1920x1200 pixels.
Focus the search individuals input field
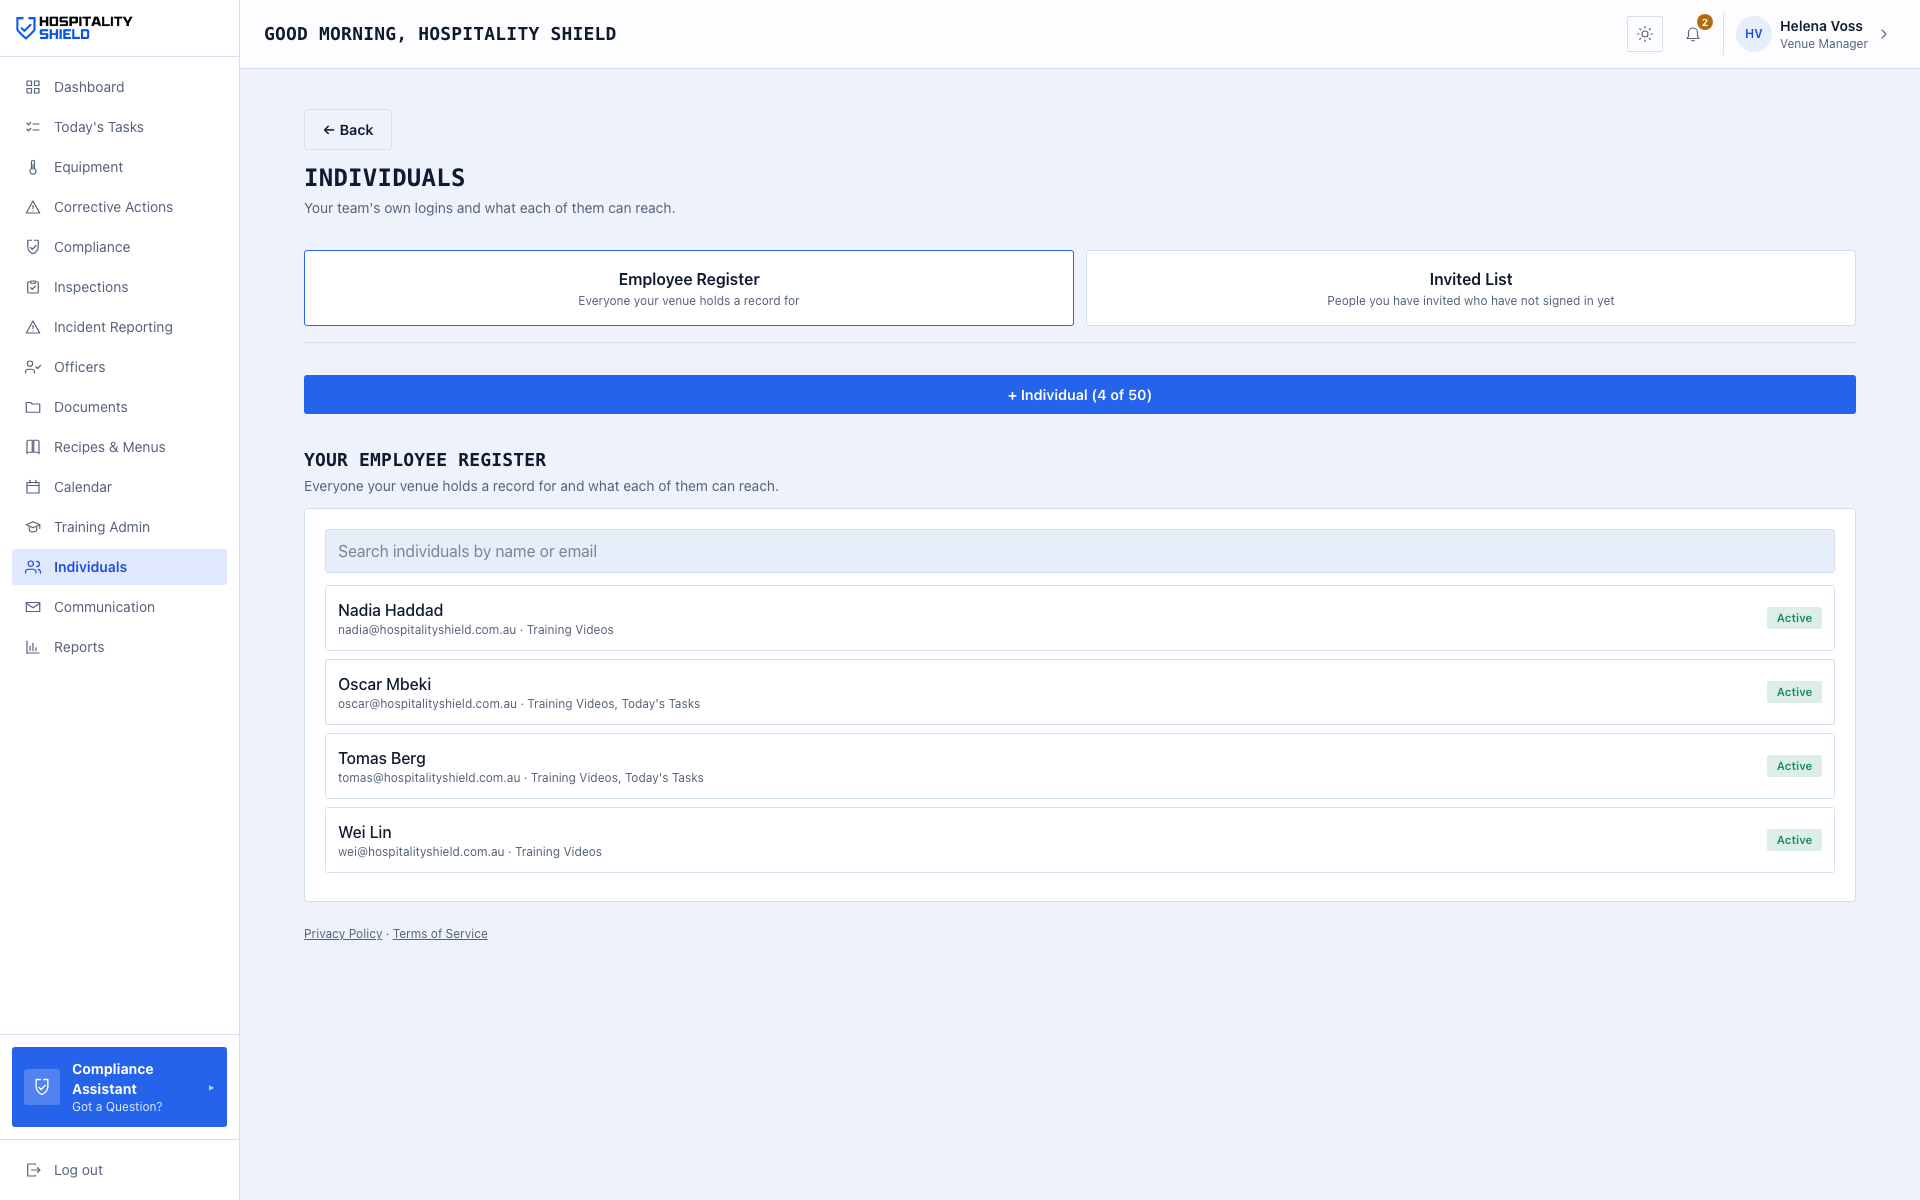point(1080,551)
